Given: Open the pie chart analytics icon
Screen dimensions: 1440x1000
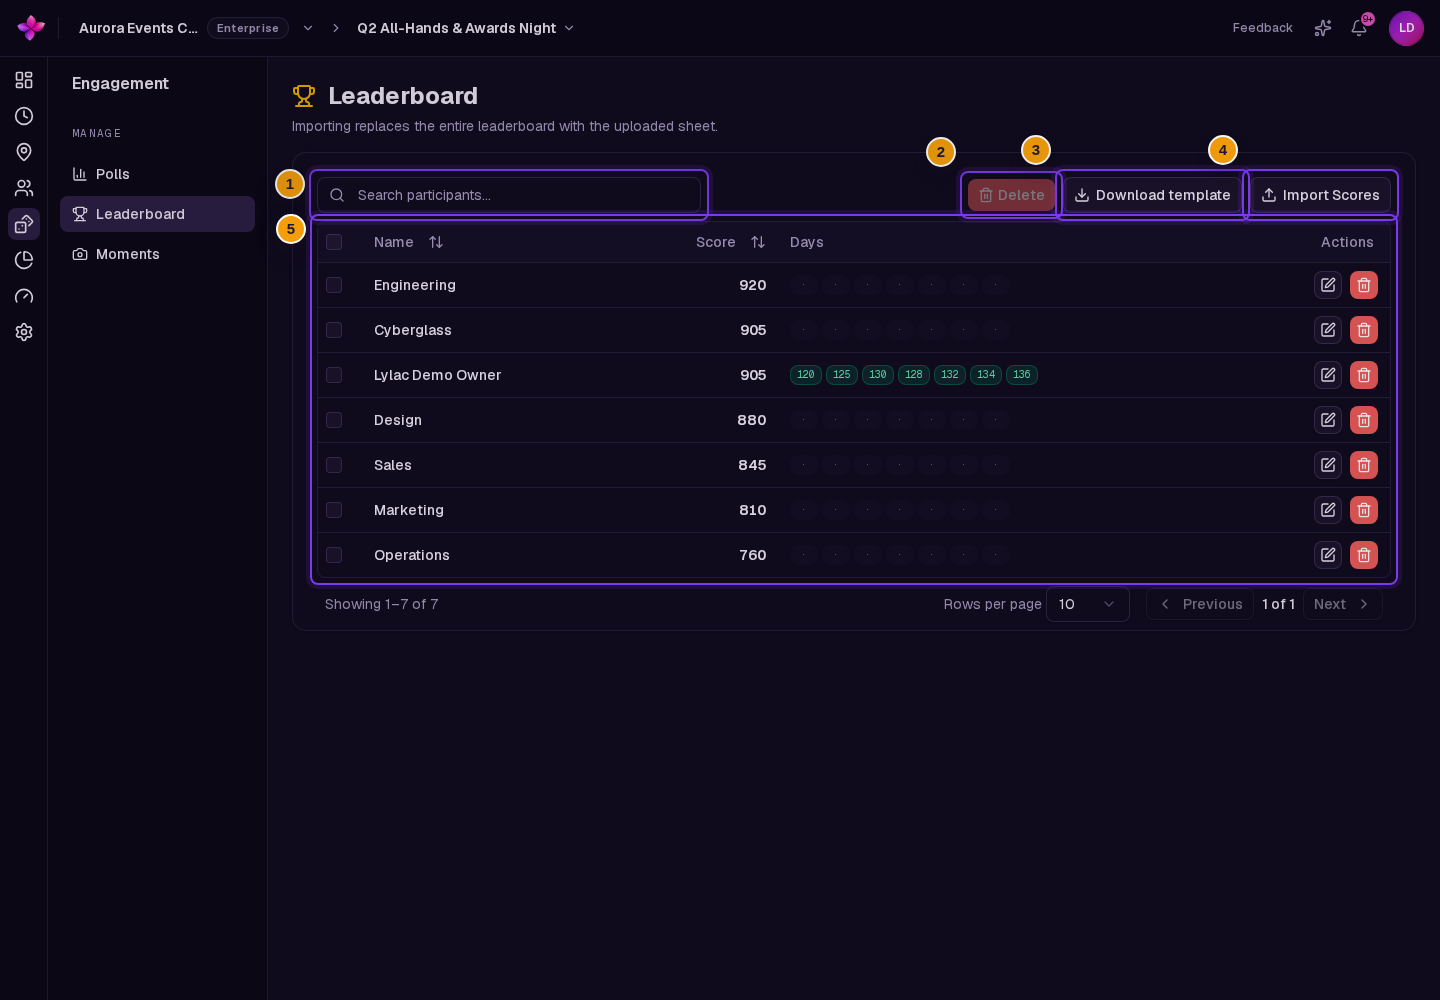Looking at the screenshot, I should click(x=24, y=260).
